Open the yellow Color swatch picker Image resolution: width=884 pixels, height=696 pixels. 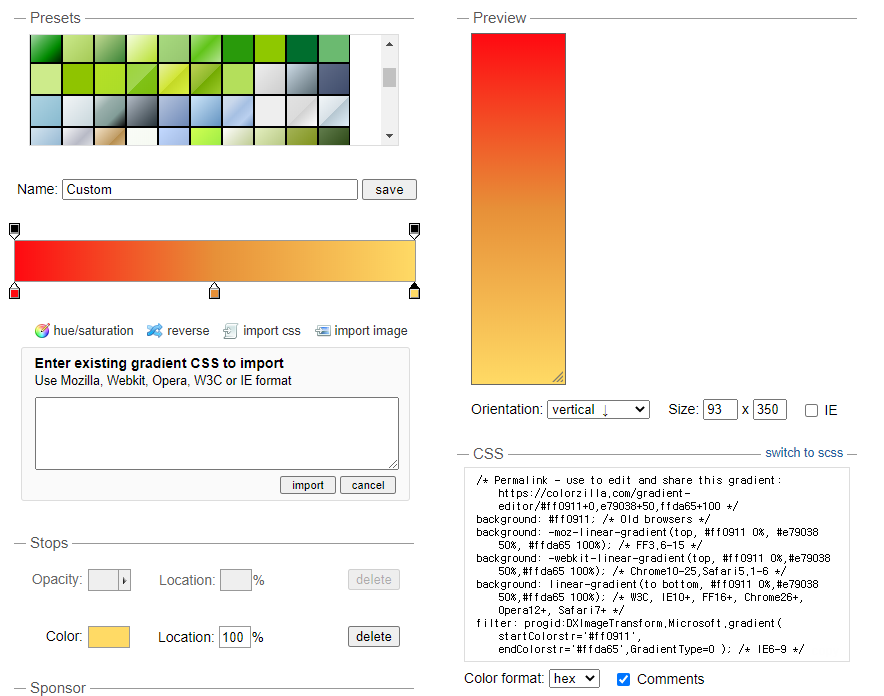click(x=109, y=637)
